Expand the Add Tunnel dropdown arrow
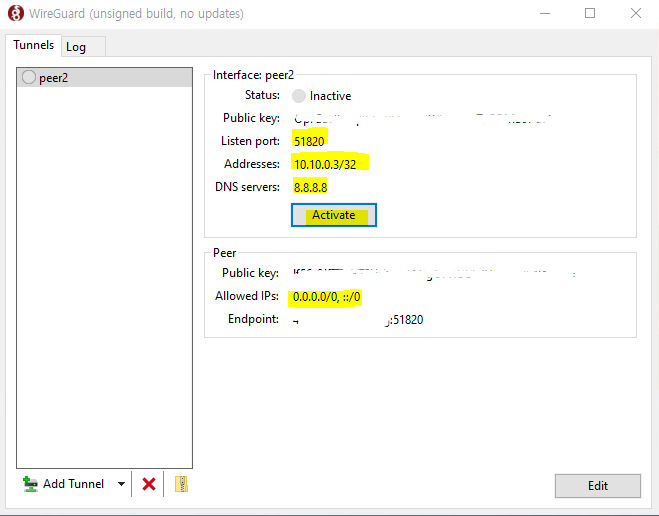The width and height of the screenshot is (659, 516). tap(121, 484)
